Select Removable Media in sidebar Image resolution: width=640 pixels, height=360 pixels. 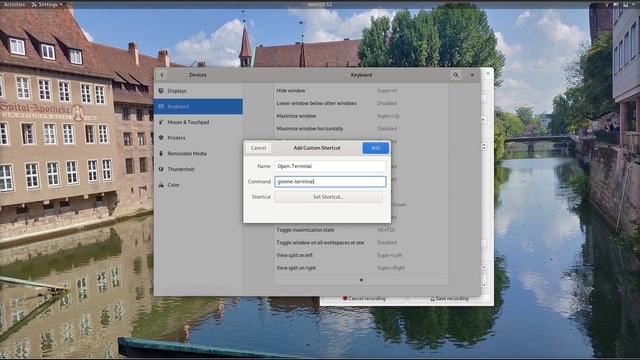point(198,153)
